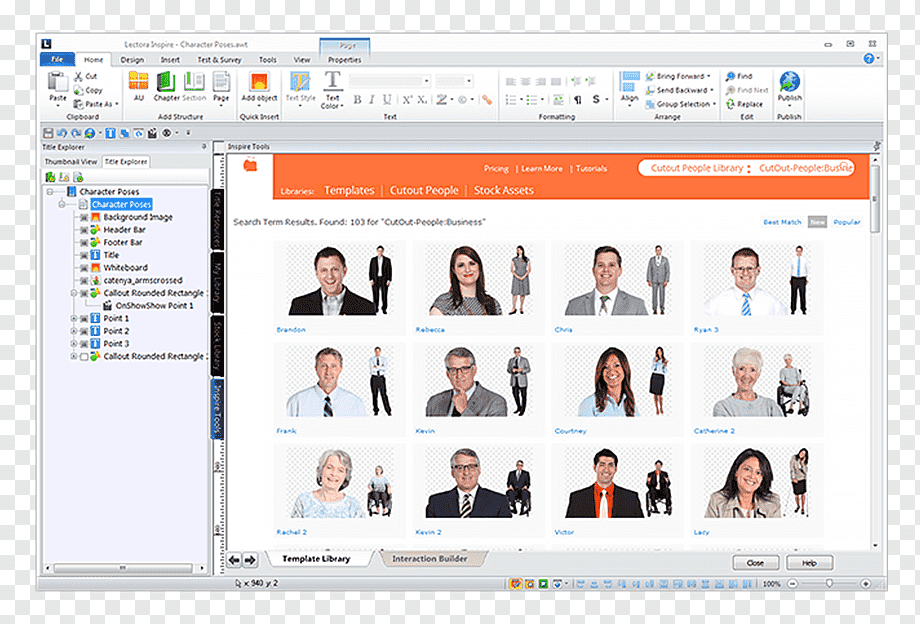Click the zoom out minus button
Viewport: 920px width, 624px height.
(x=792, y=584)
